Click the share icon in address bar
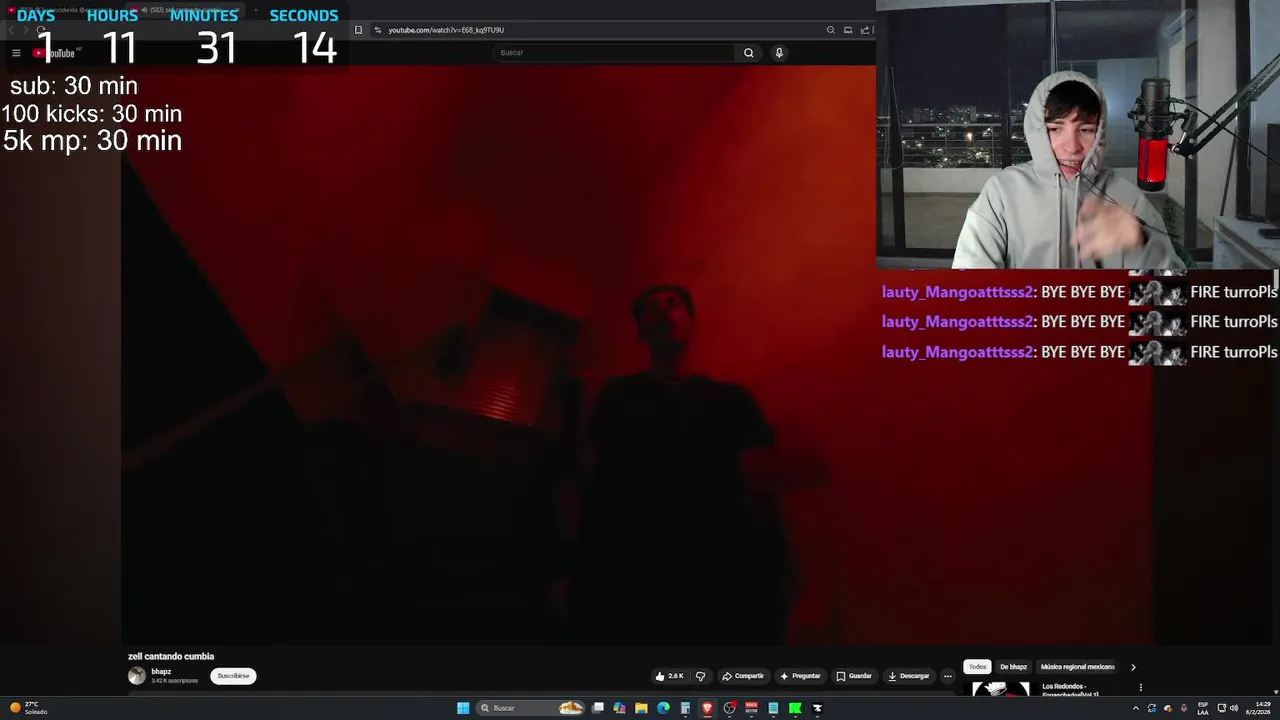Image resolution: width=1280 pixels, height=720 pixels. click(865, 30)
